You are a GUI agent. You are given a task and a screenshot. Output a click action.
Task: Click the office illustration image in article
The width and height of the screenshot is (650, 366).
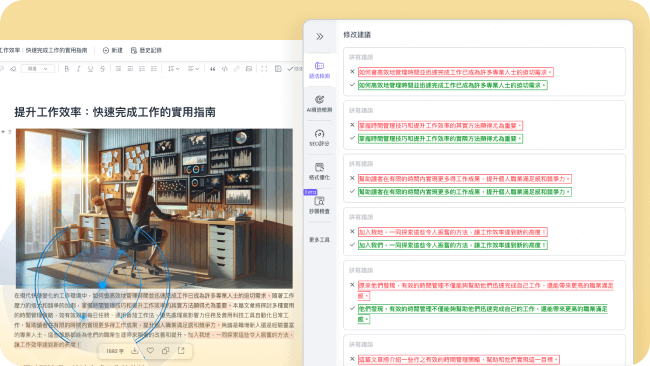154,208
